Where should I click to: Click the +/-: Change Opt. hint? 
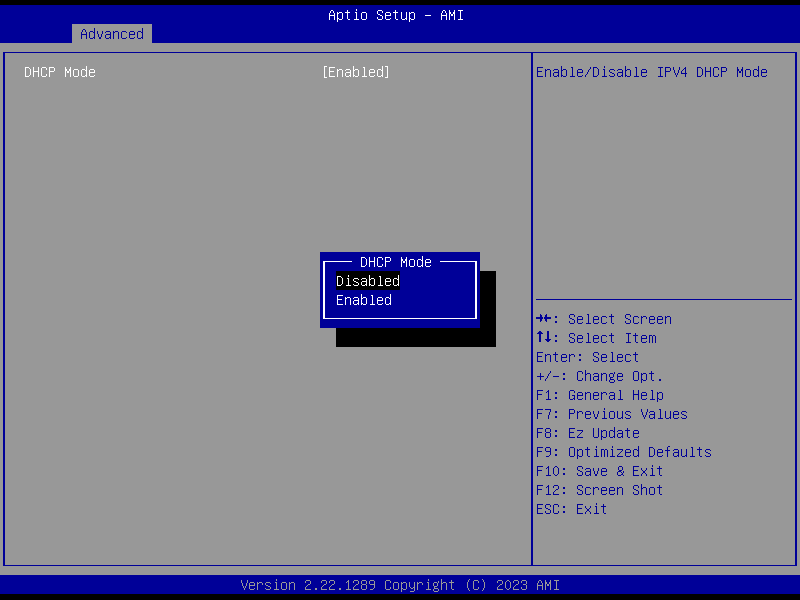pos(599,376)
